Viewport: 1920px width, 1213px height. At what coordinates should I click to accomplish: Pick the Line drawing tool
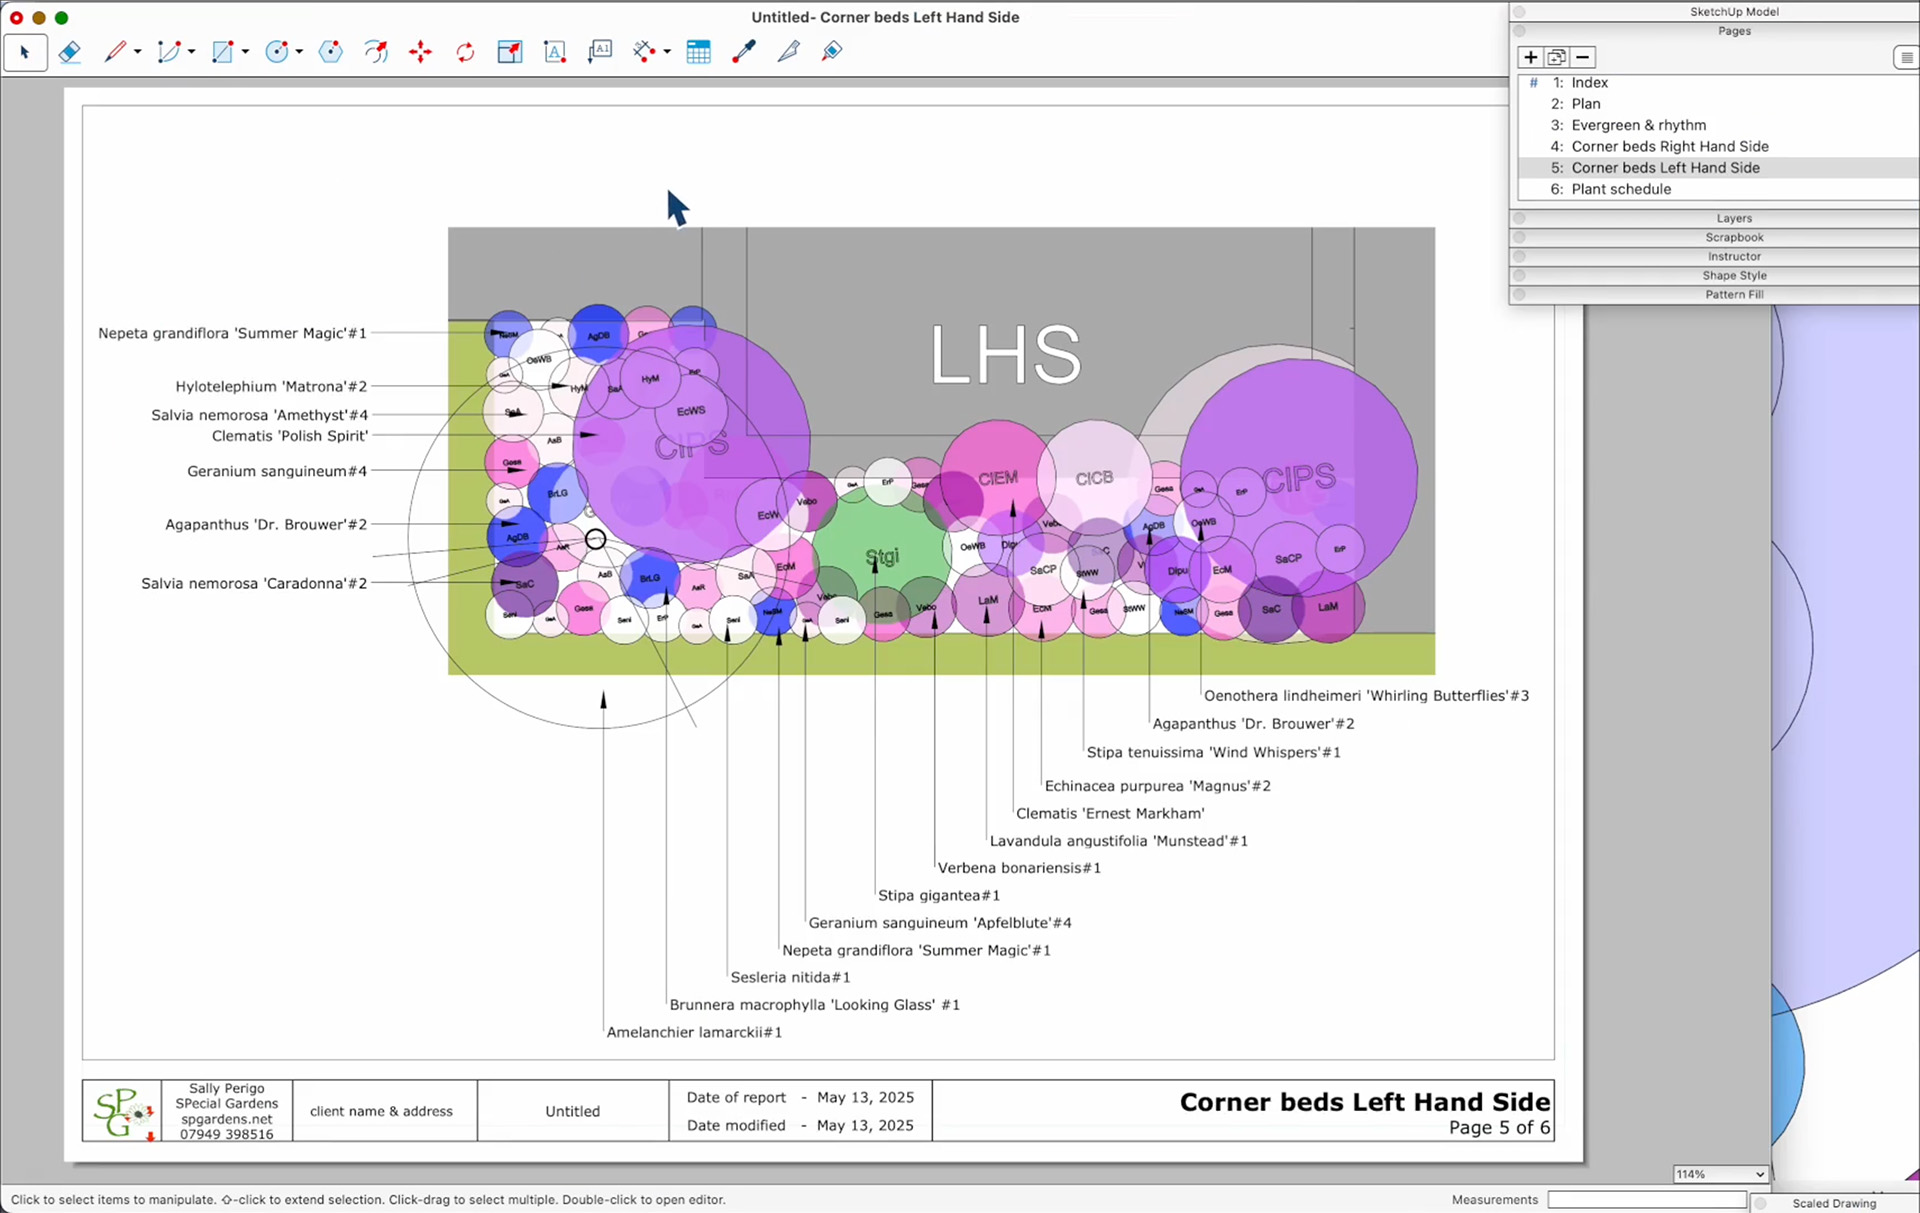point(113,52)
